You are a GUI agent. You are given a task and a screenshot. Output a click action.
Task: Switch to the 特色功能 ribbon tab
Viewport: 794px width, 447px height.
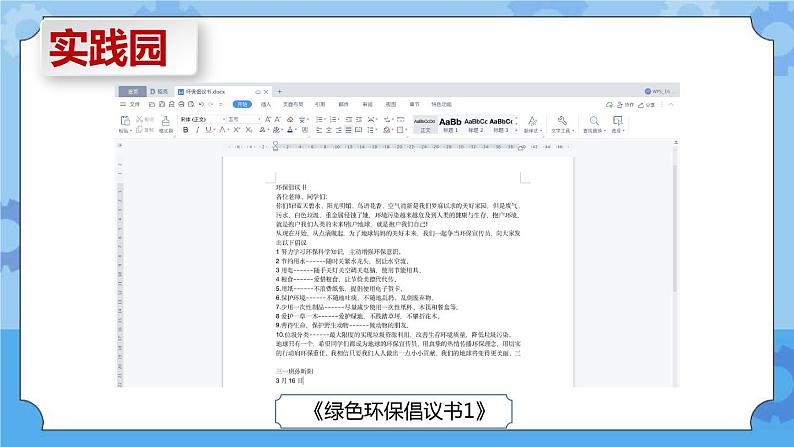[x=442, y=104]
